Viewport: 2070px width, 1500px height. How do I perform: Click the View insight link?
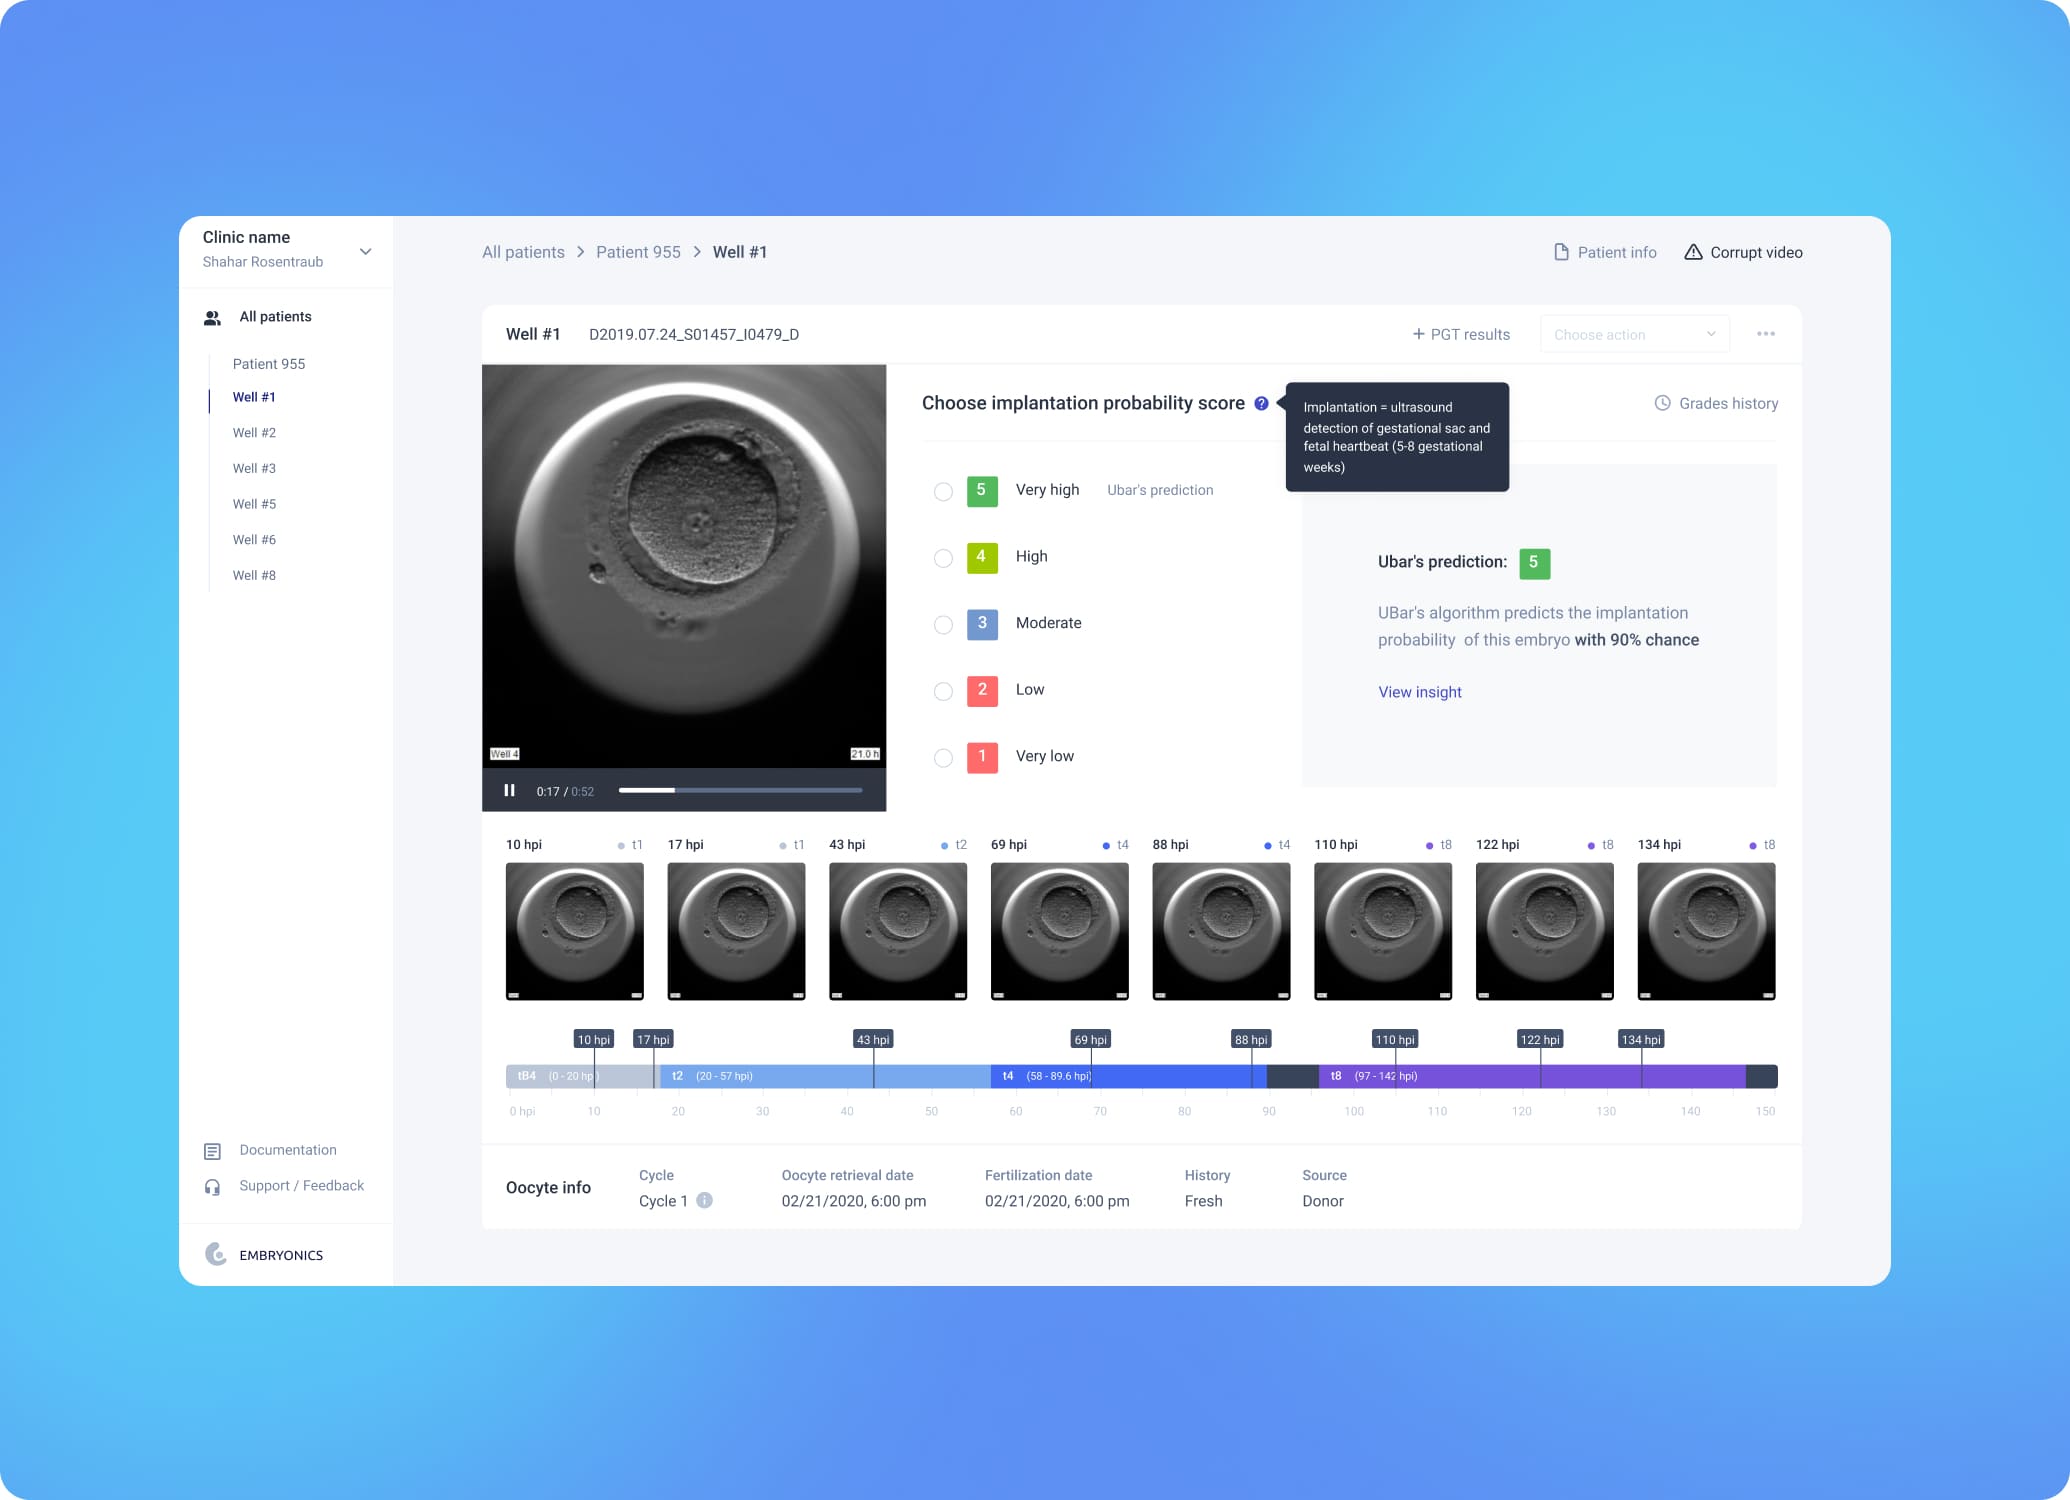[1420, 692]
